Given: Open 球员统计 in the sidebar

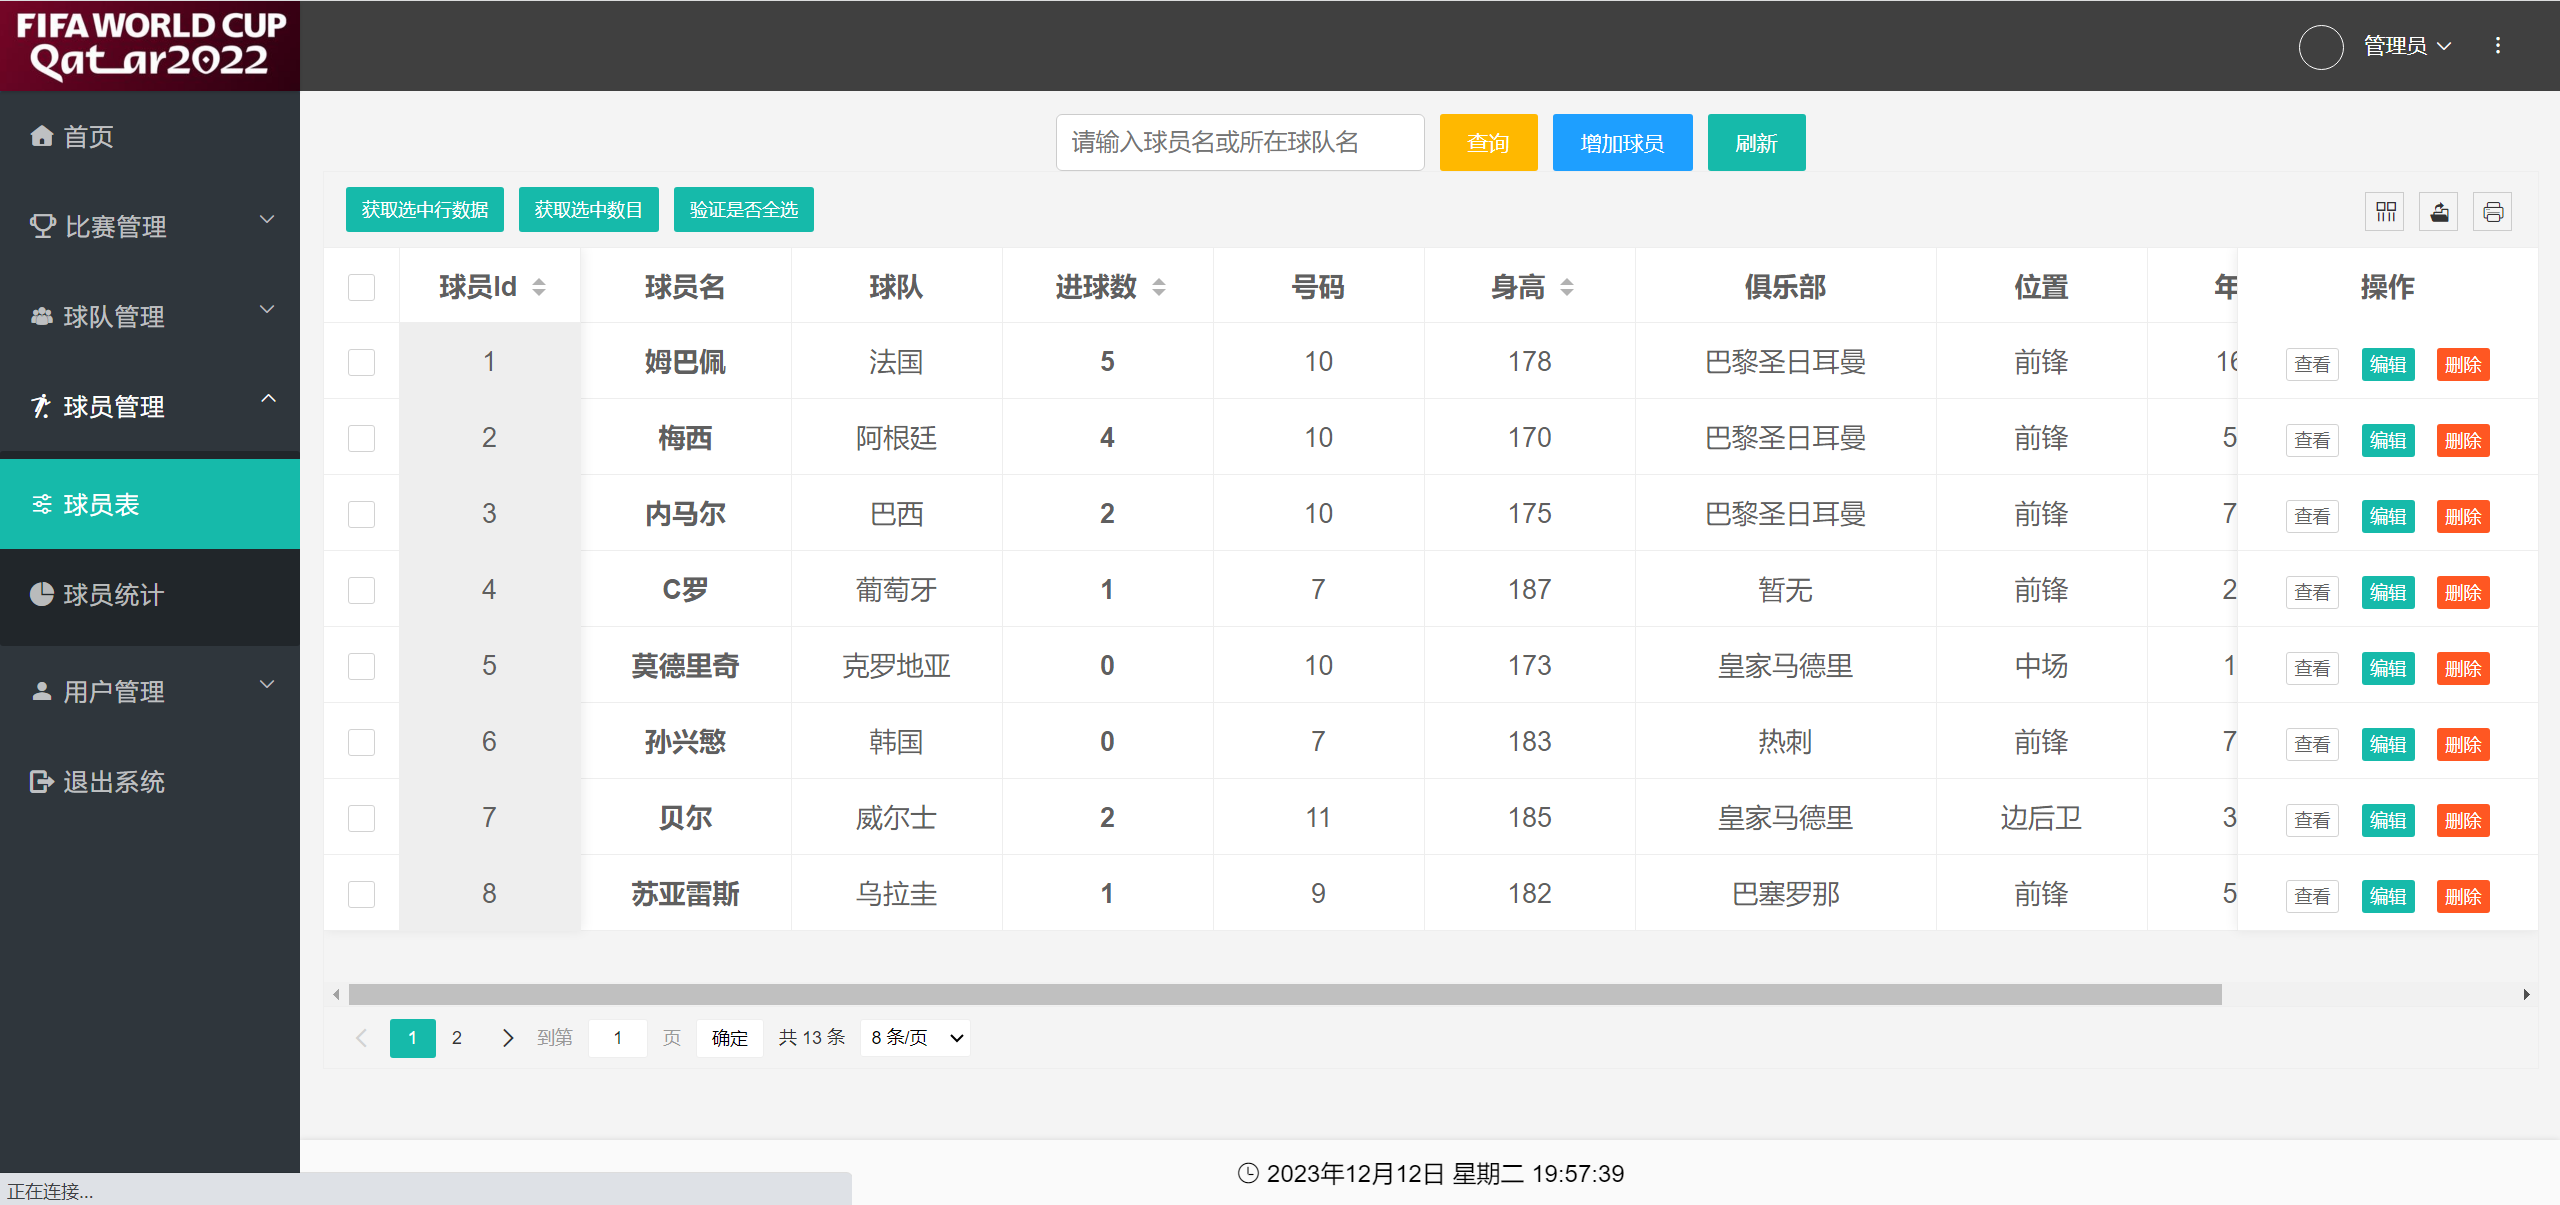Looking at the screenshot, I should [113, 595].
